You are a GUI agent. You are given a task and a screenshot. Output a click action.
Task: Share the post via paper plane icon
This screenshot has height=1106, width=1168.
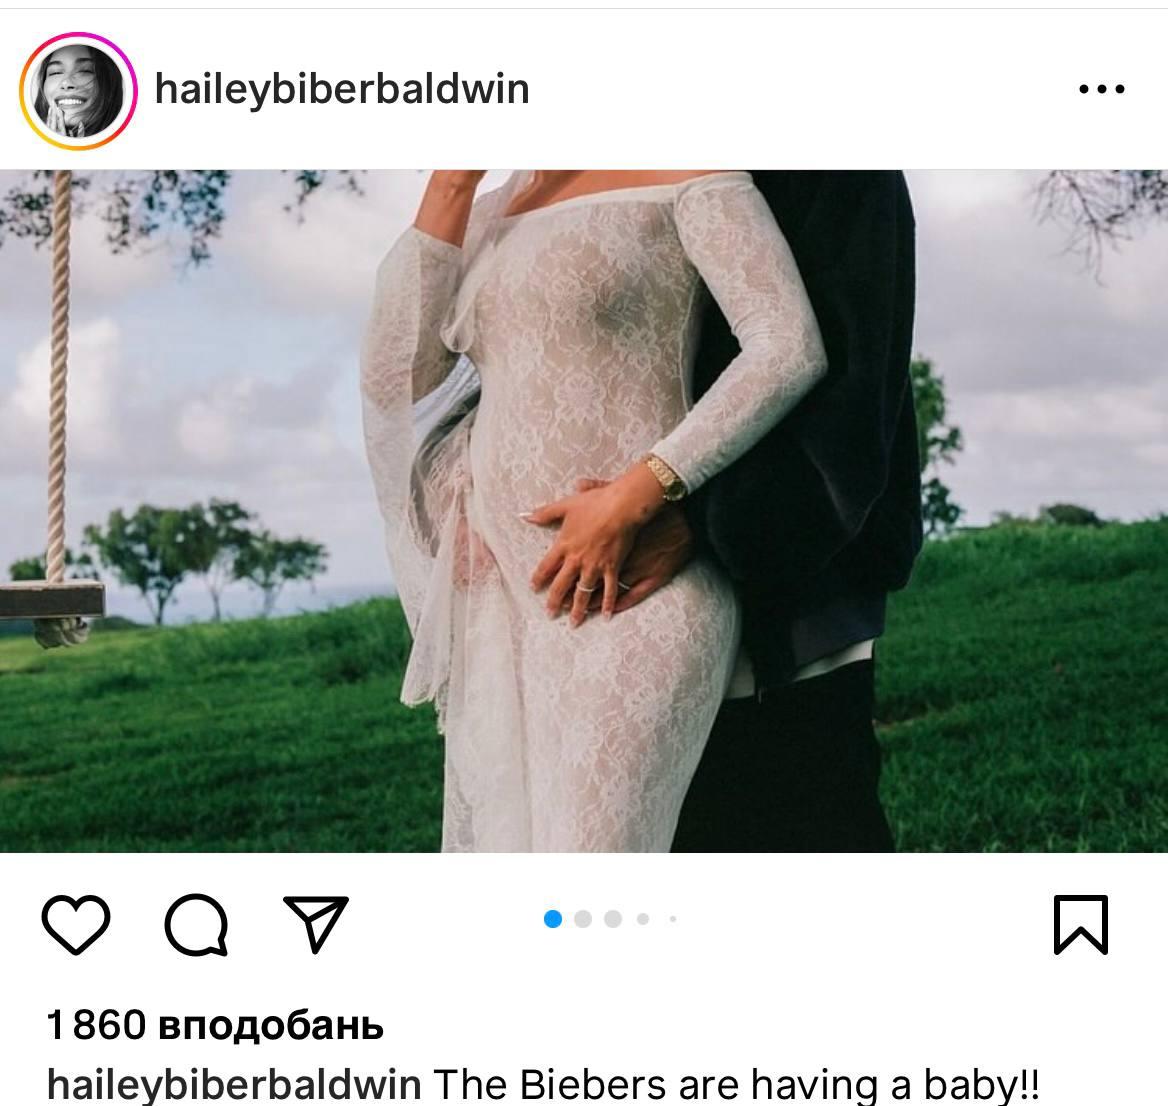(316, 924)
